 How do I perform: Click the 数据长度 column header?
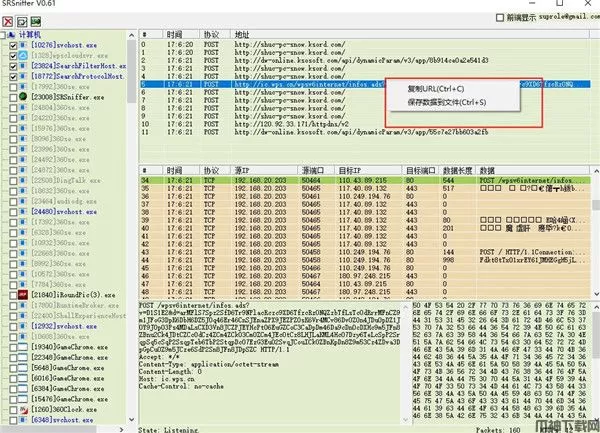pos(455,169)
